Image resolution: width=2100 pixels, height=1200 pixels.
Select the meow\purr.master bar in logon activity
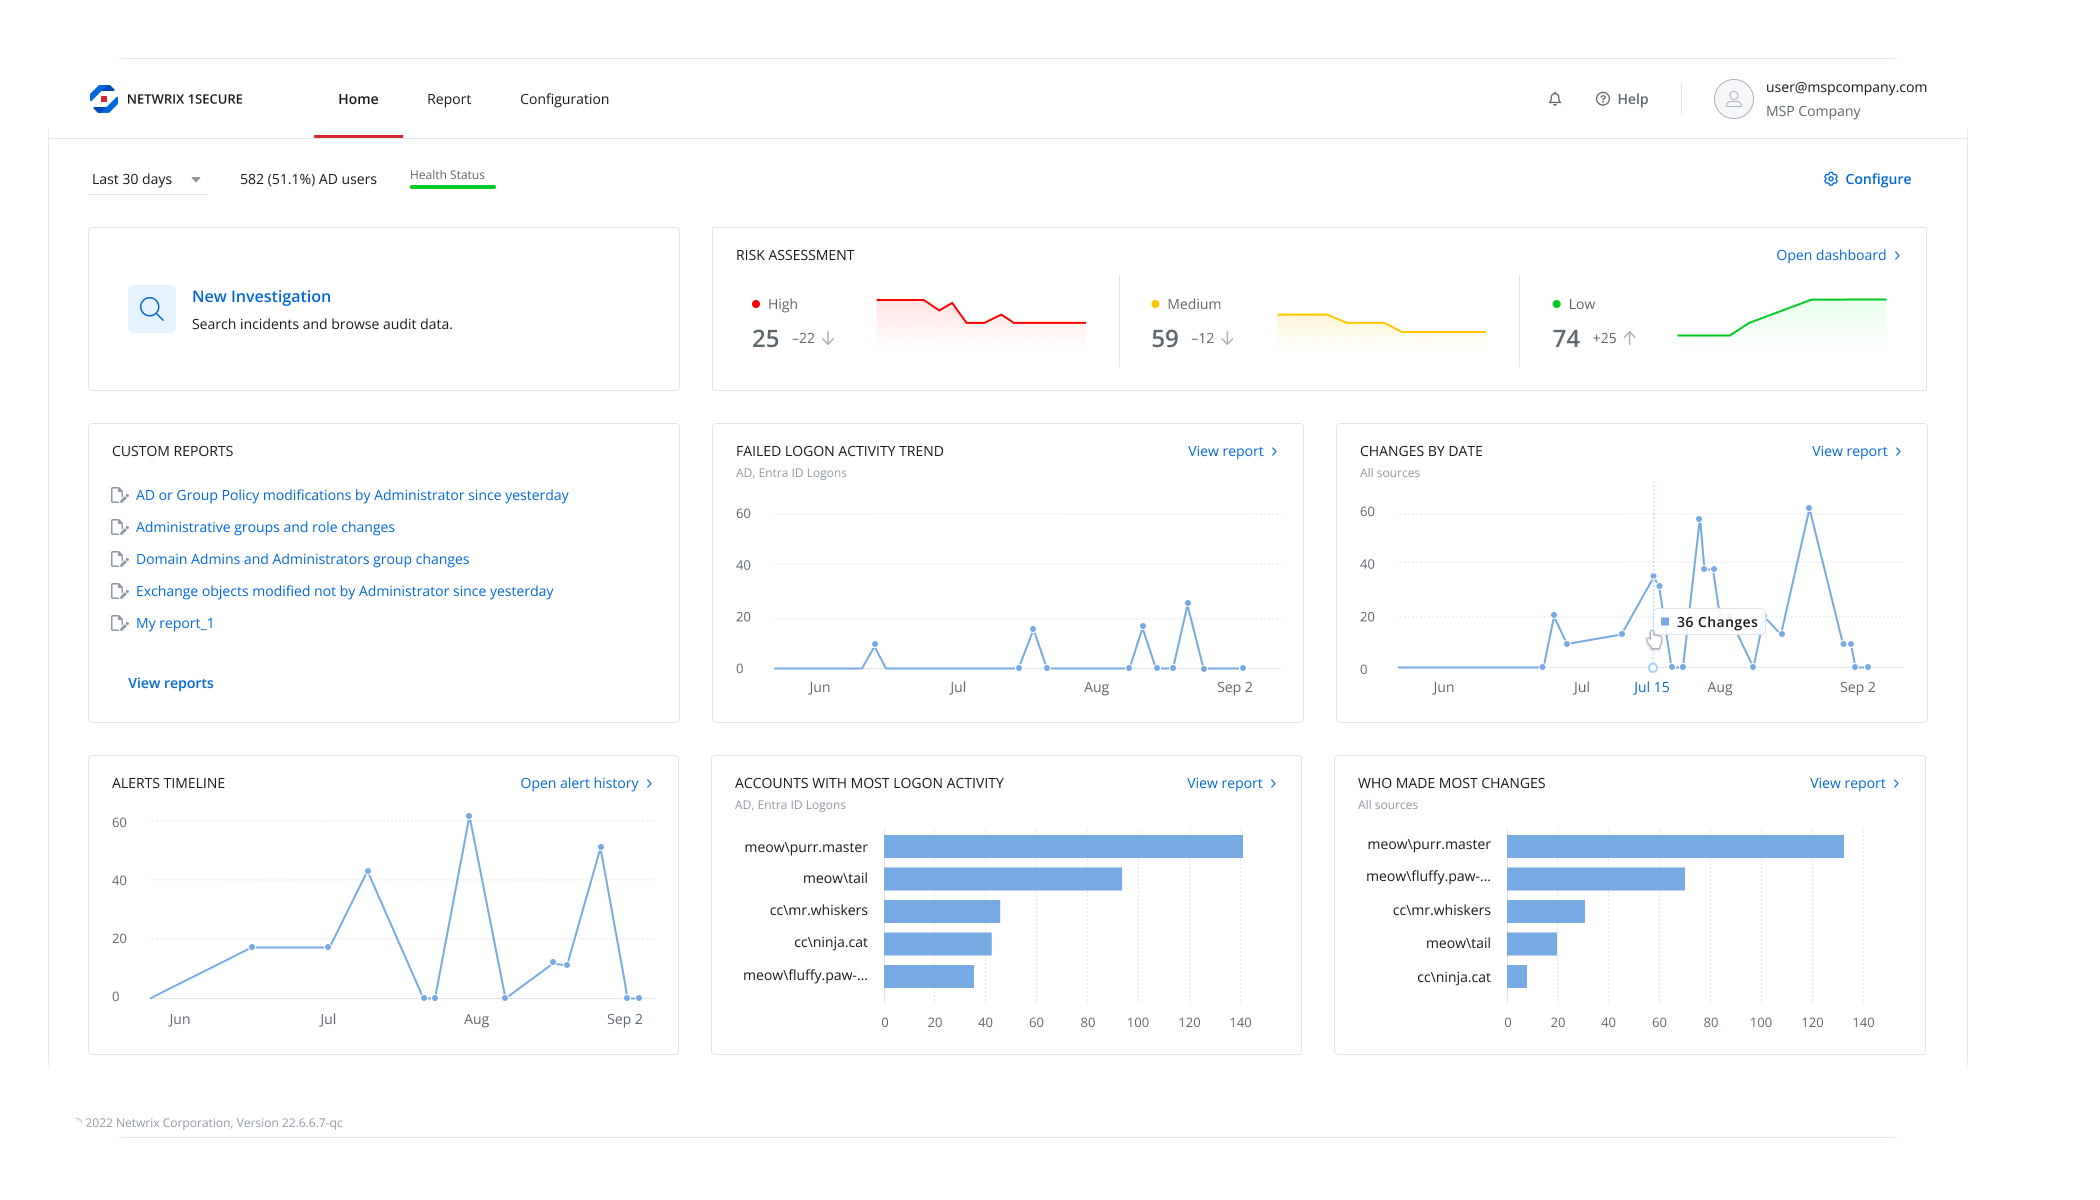coord(1062,847)
